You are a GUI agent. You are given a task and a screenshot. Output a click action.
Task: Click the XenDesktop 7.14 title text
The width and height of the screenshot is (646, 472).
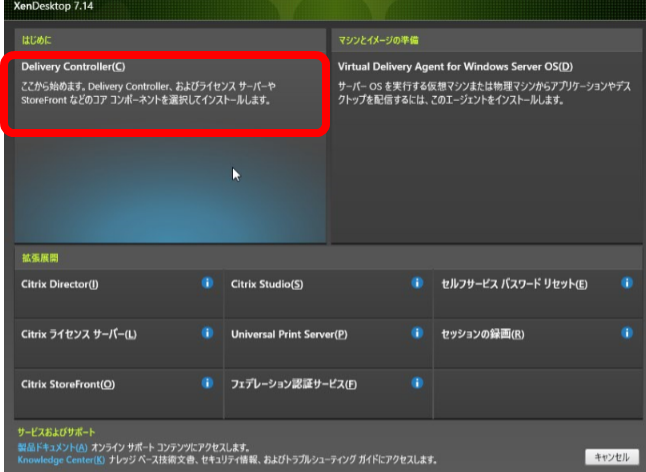(x=53, y=6)
